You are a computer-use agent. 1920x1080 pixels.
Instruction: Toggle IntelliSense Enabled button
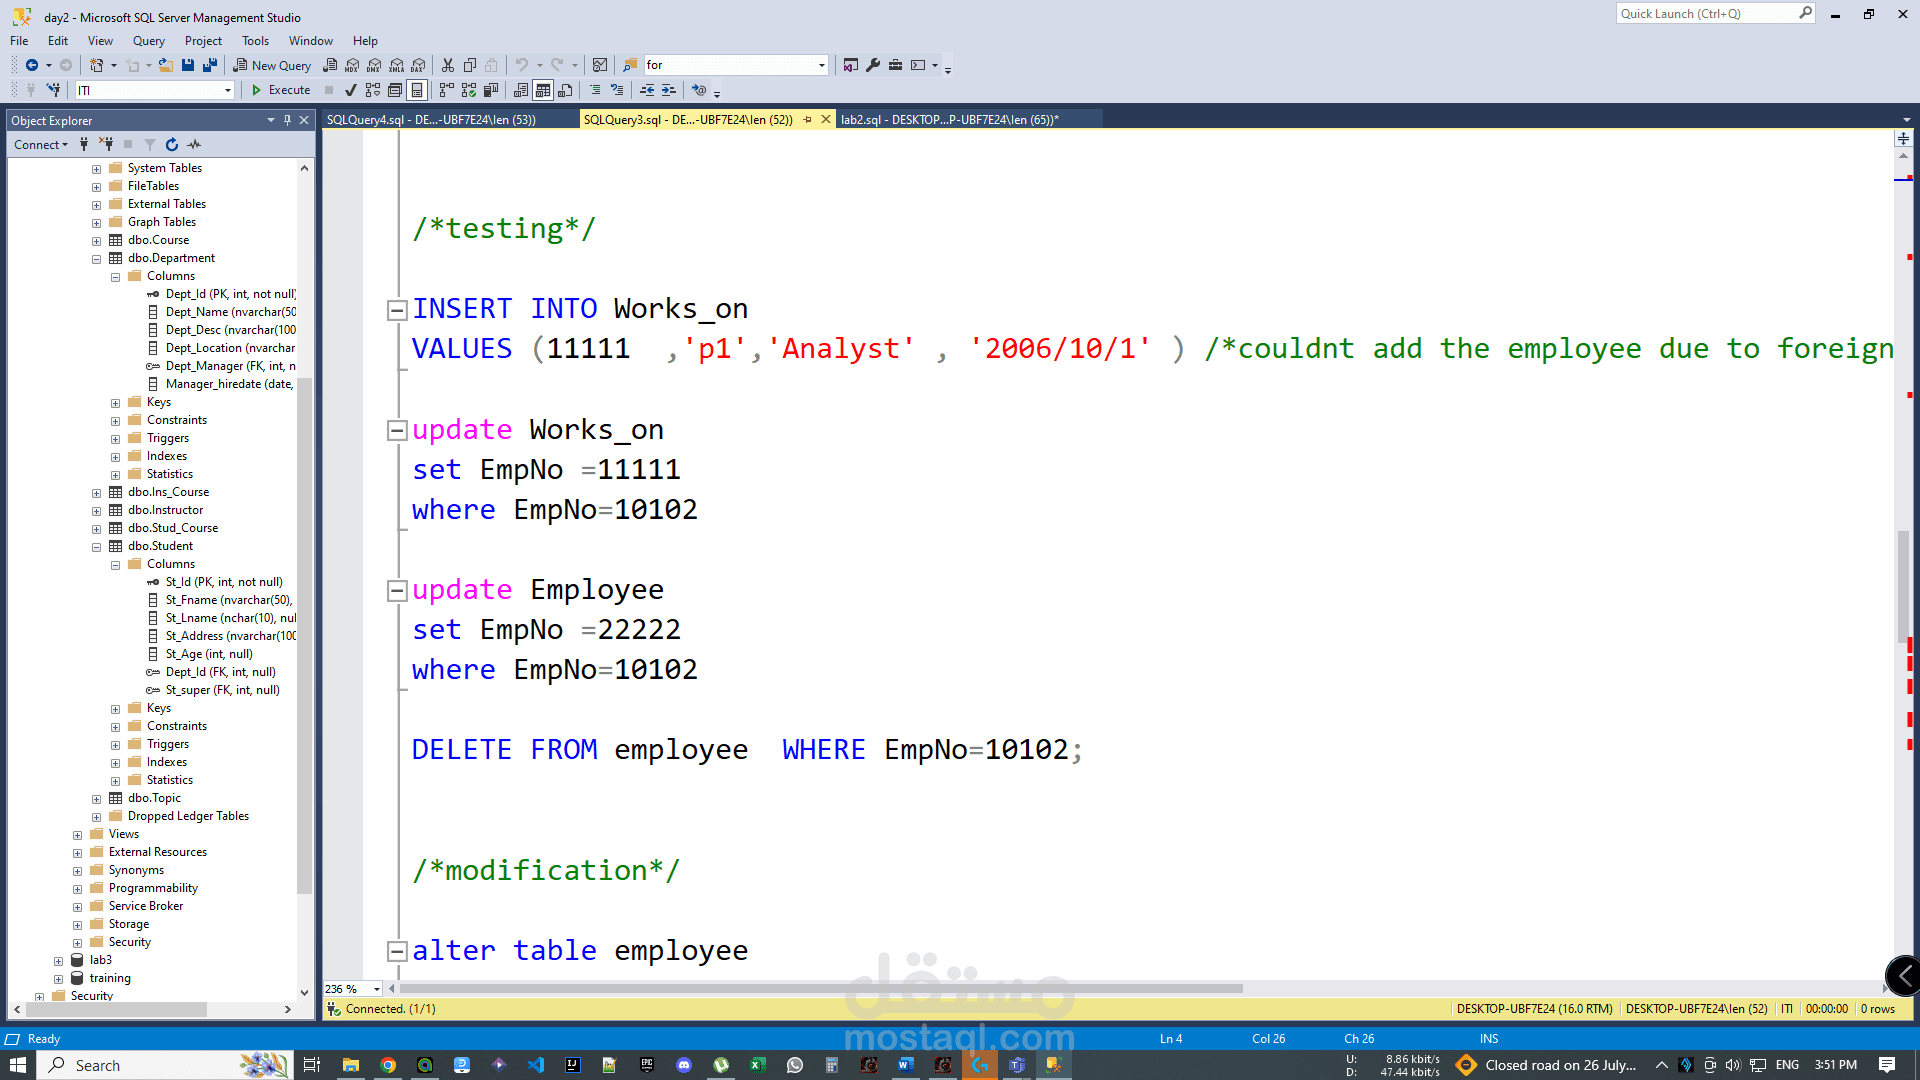[417, 90]
